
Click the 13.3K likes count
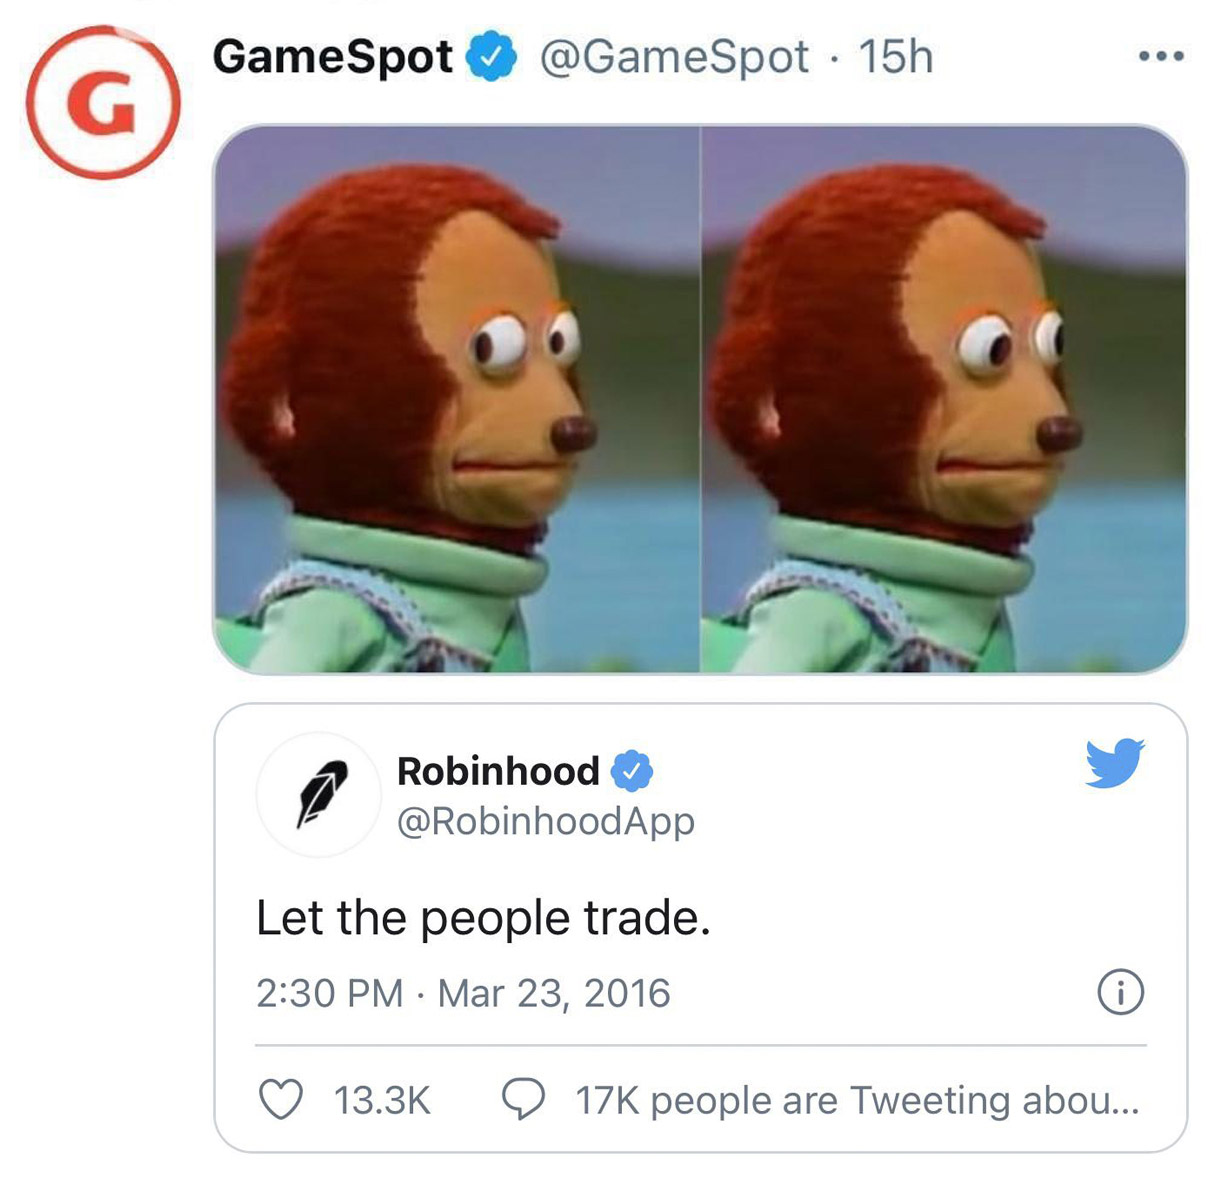click(x=382, y=1101)
